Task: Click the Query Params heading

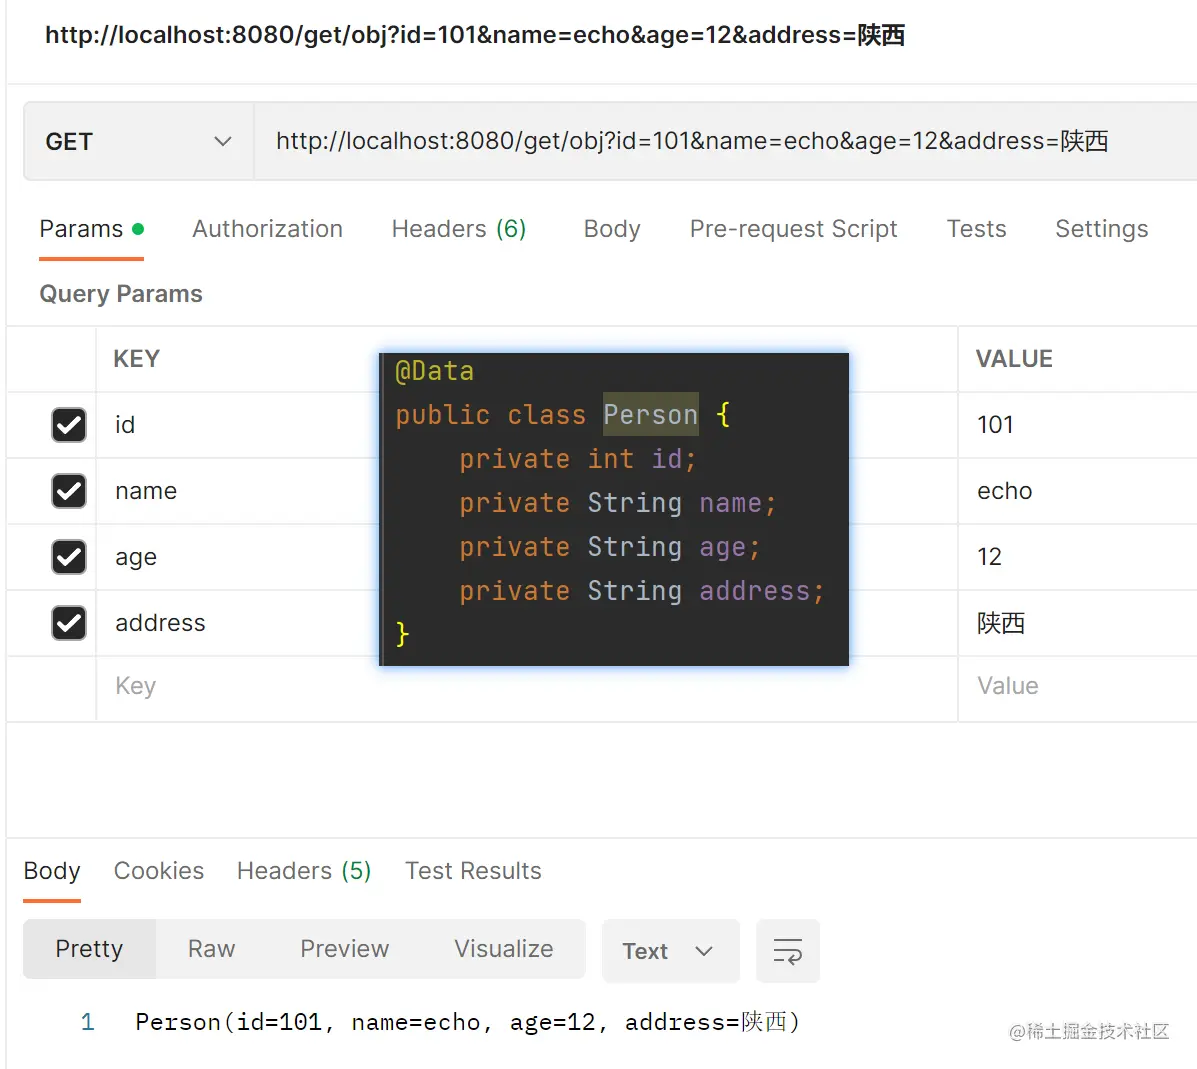Action: pos(121,294)
